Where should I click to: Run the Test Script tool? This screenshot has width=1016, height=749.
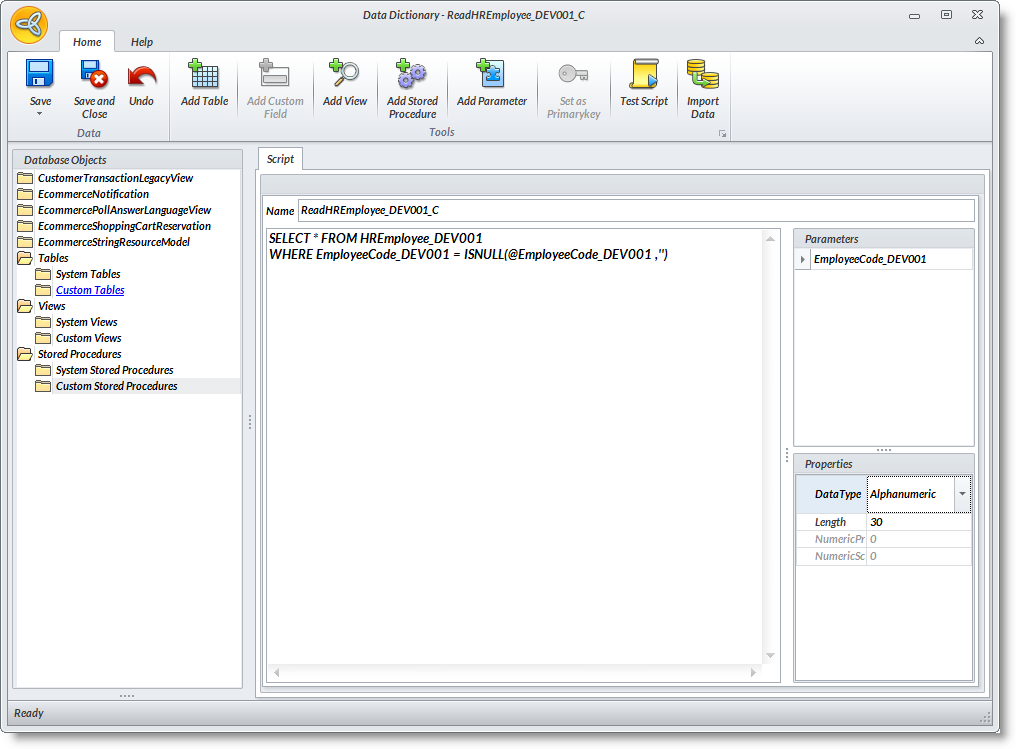pos(643,75)
